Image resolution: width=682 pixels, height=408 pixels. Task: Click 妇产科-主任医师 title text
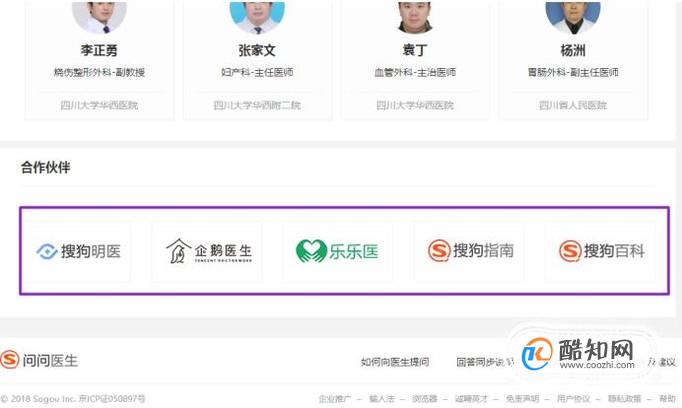pos(257,72)
